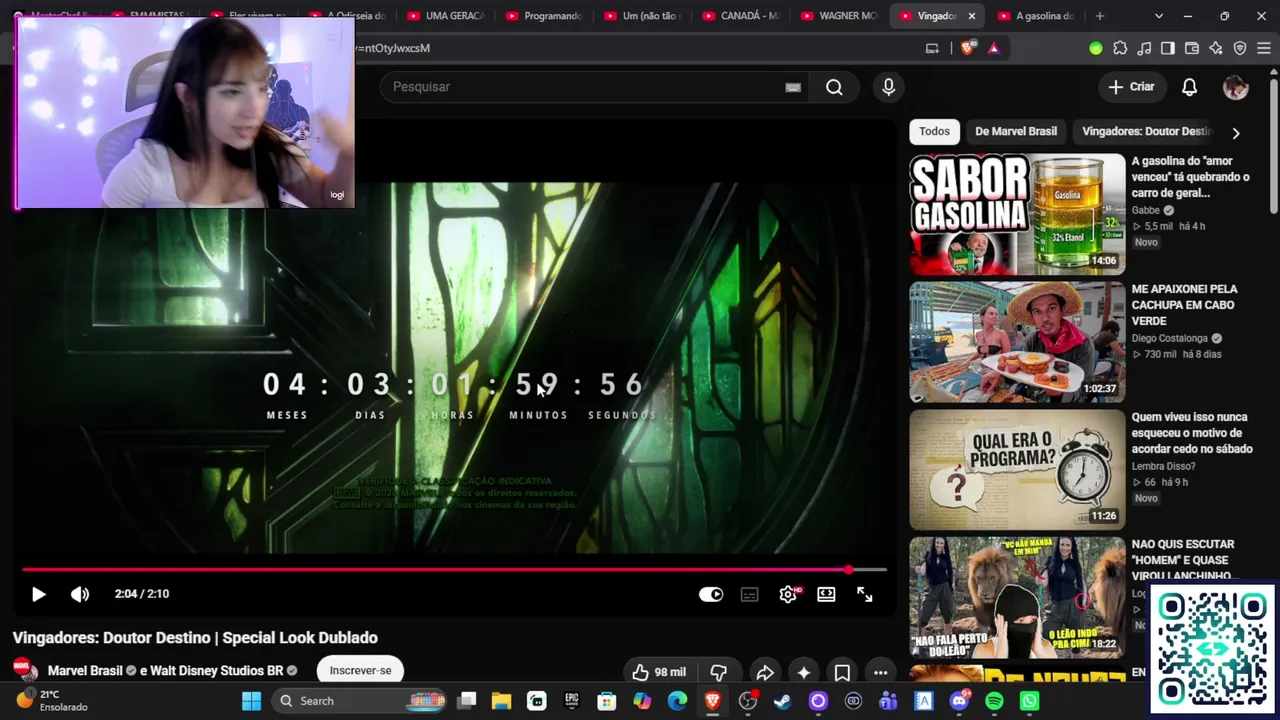Open more actions menu below the video

[880, 672]
